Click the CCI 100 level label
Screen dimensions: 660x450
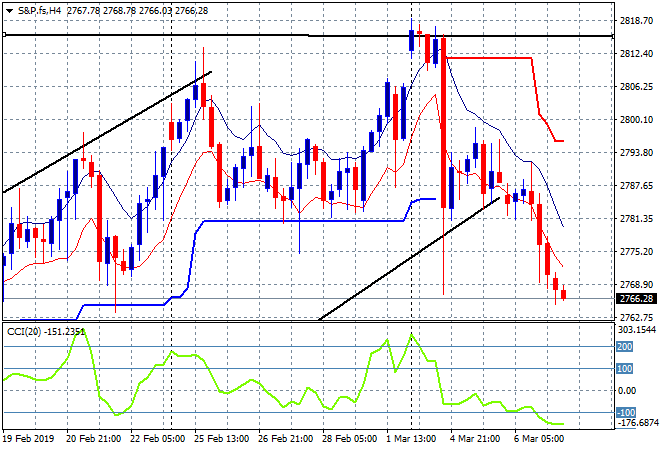click(625, 369)
